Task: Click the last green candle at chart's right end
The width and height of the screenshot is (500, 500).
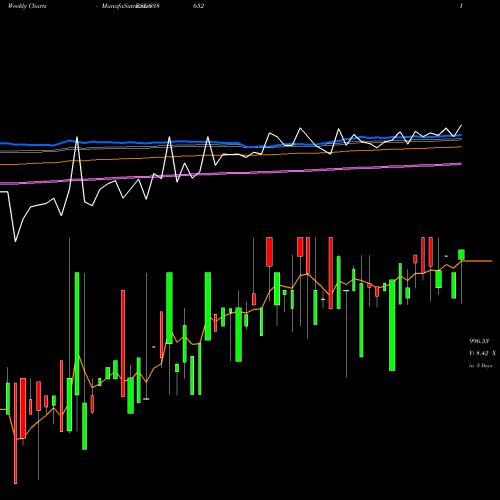Action: click(x=461, y=254)
